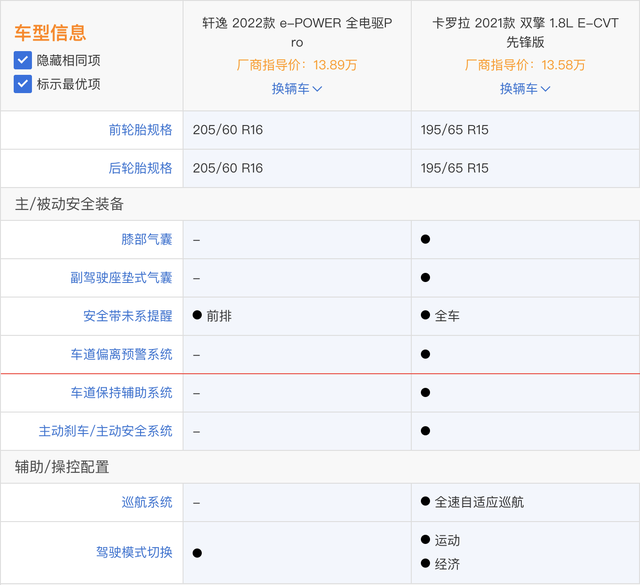Click the 厂商指导价 13.89万 price
The width and height of the screenshot is (640, 585).
point(297,65)
